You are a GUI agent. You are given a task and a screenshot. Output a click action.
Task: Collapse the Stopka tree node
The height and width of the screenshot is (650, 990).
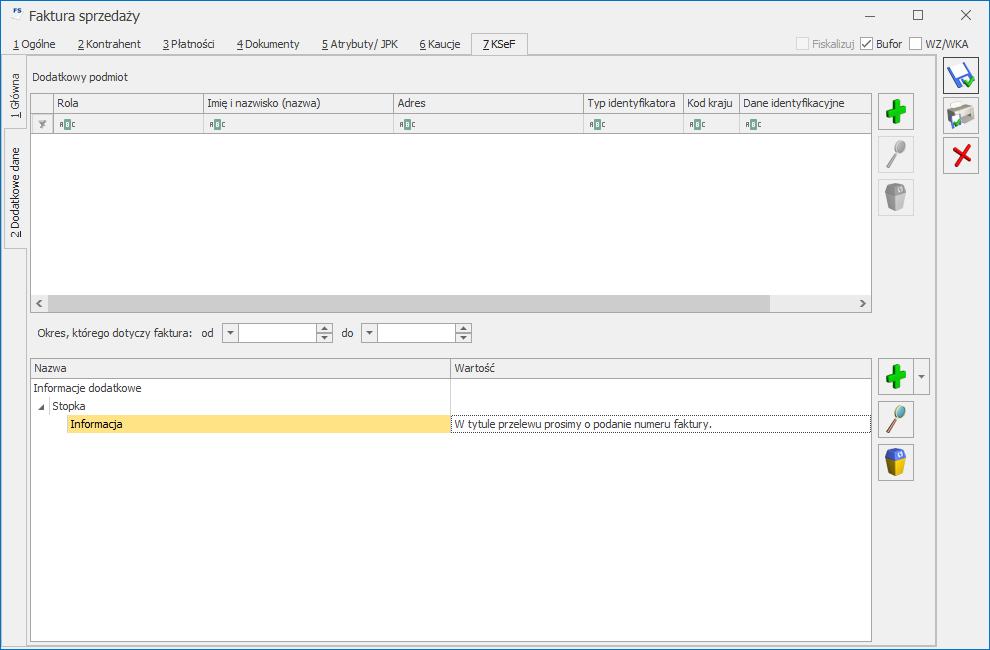41,406
